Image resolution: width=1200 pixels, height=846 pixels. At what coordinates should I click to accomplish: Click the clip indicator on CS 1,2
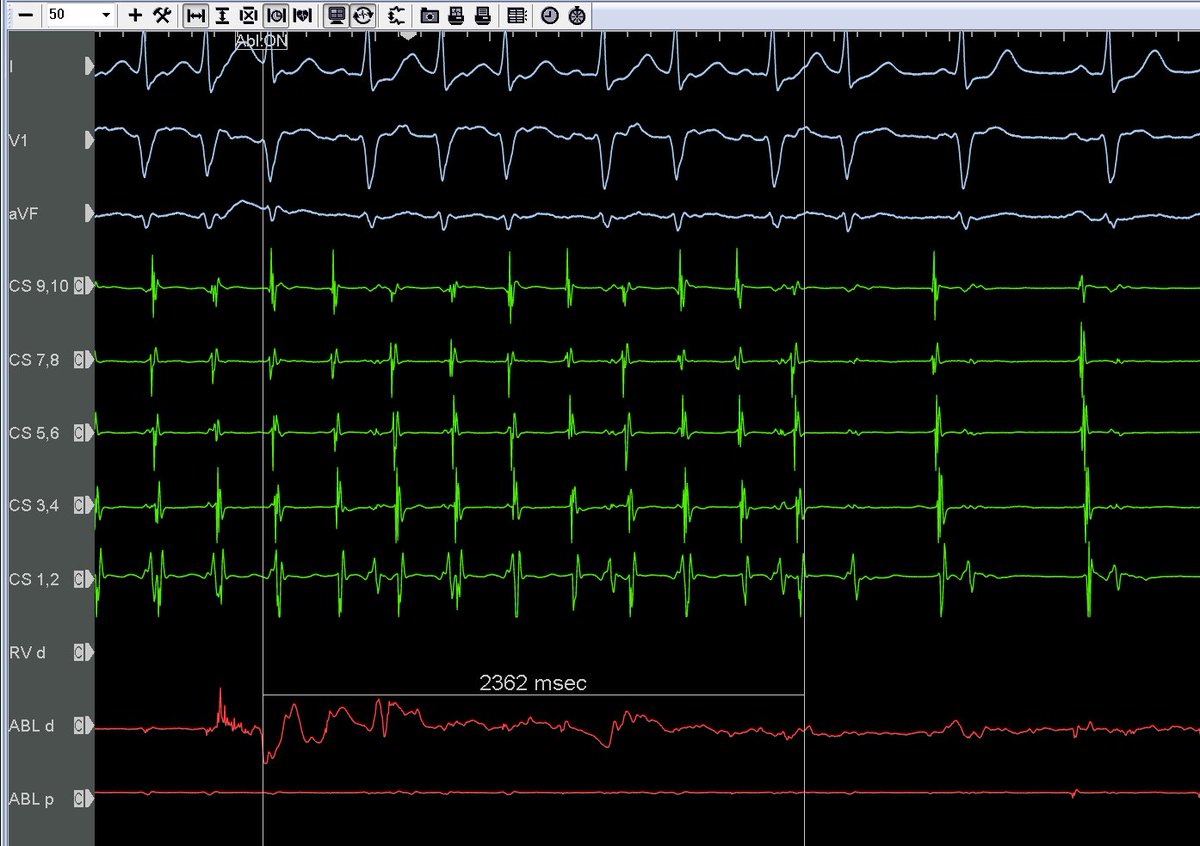click(78, 579)
